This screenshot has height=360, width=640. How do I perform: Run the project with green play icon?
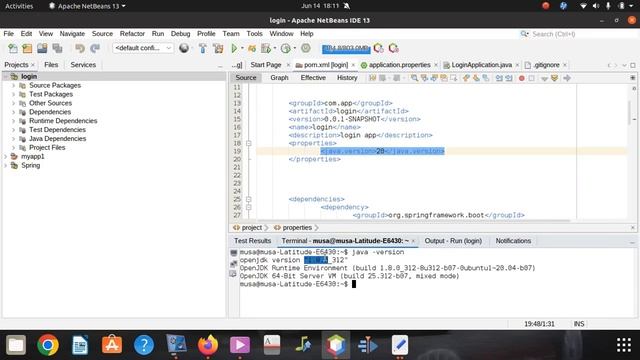point(234,49)
